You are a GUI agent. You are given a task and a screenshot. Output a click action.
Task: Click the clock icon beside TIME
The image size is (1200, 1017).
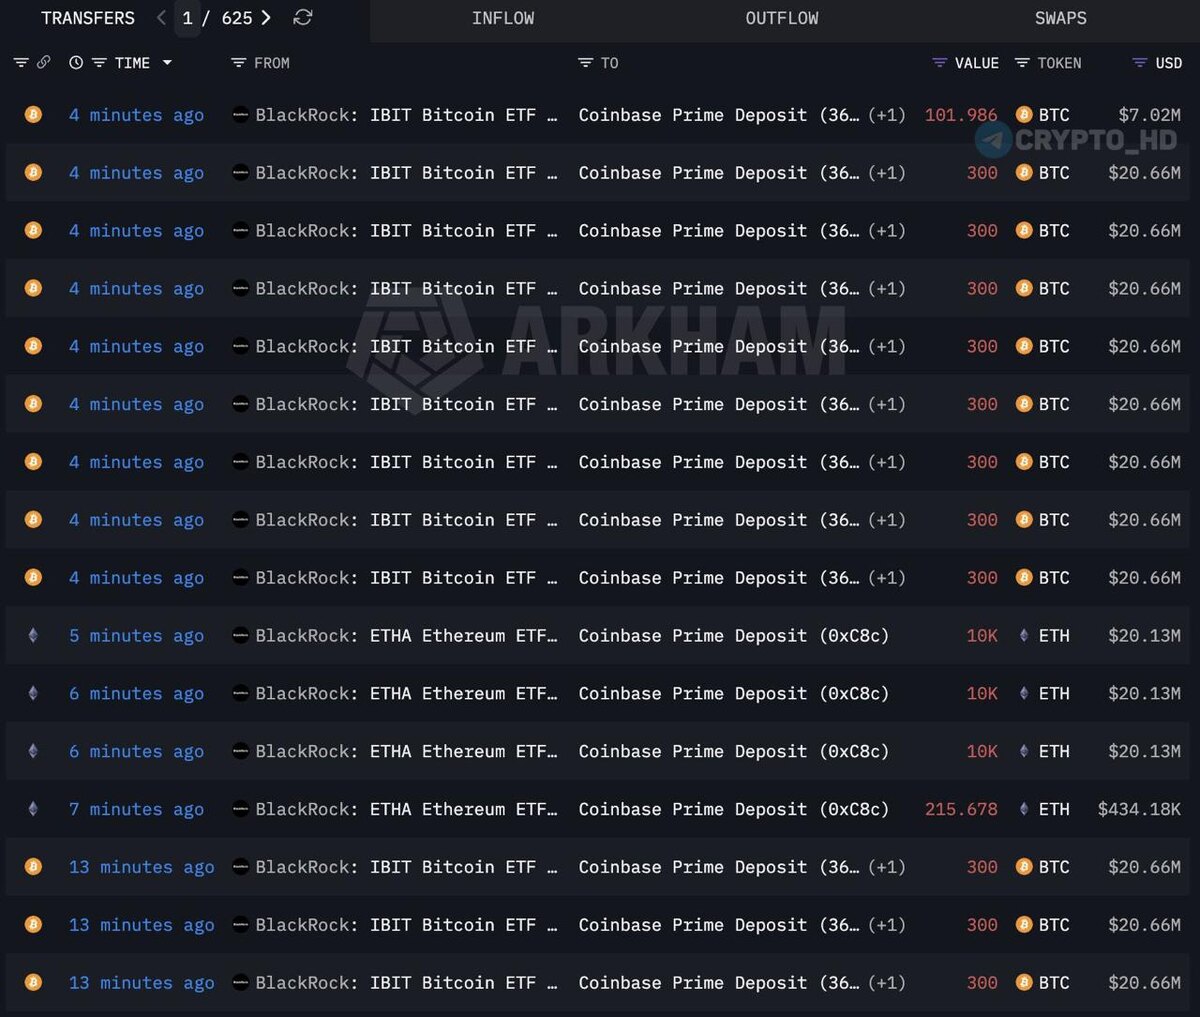(x=76, y=63)
